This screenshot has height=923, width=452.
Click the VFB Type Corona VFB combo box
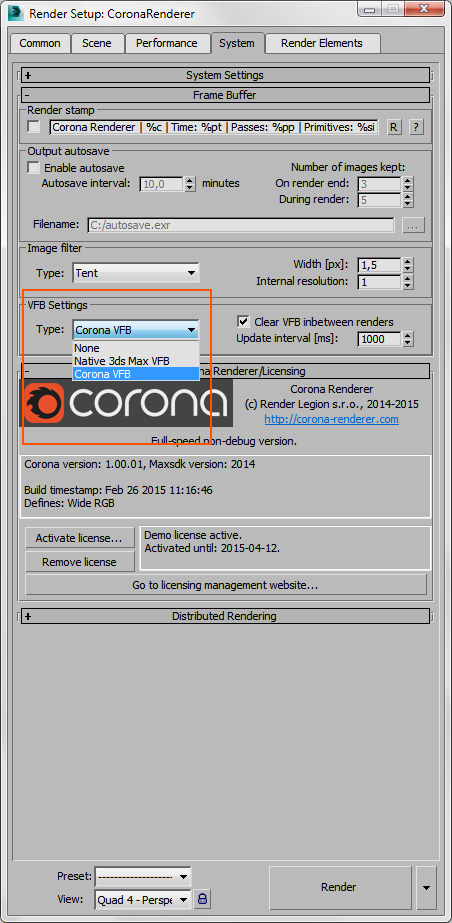point(136,330)
